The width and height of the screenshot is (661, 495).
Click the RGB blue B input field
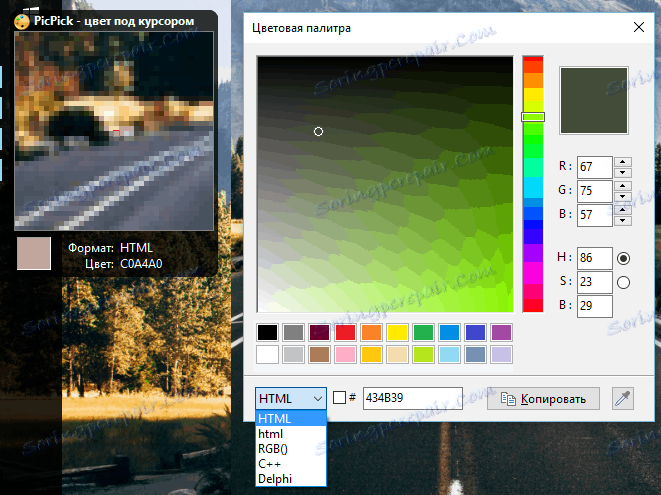click(594, 215)
